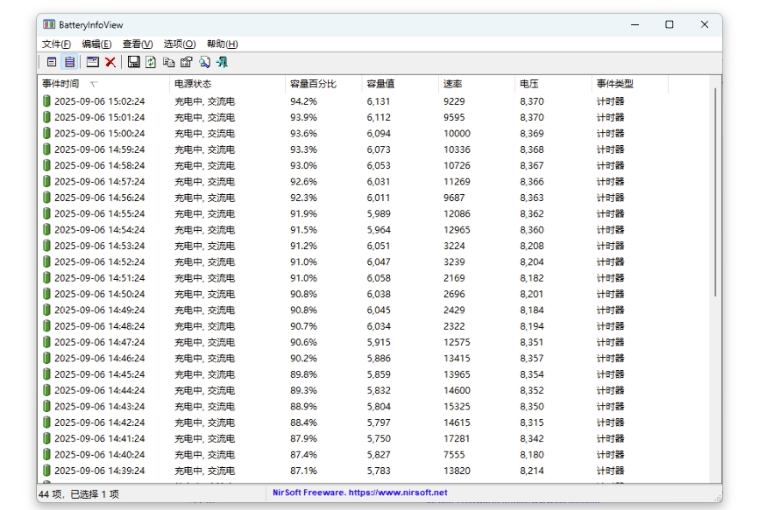This screenshot has height=510, width=760.
Task: Click battery icon of 14:46:24 row
Action: point(47,358)
